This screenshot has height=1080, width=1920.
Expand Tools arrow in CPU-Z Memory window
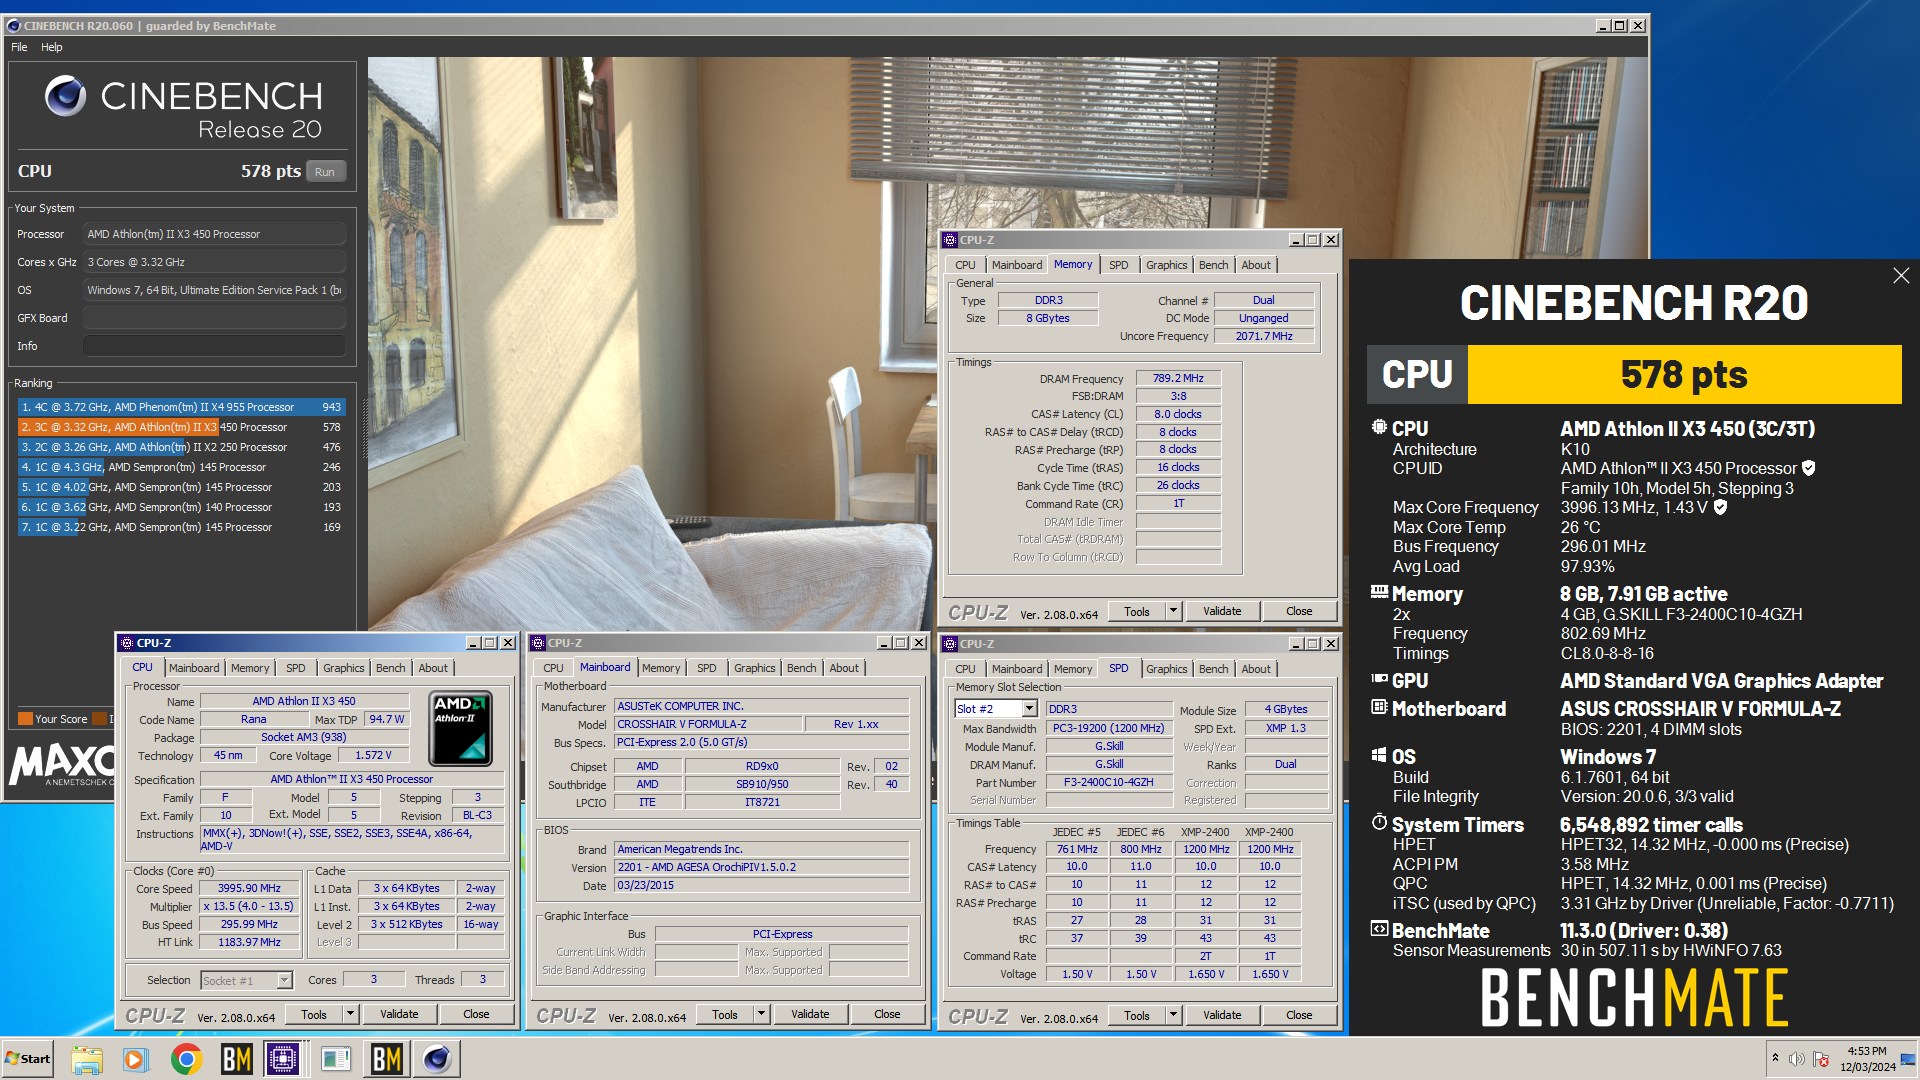[1173, 611]
